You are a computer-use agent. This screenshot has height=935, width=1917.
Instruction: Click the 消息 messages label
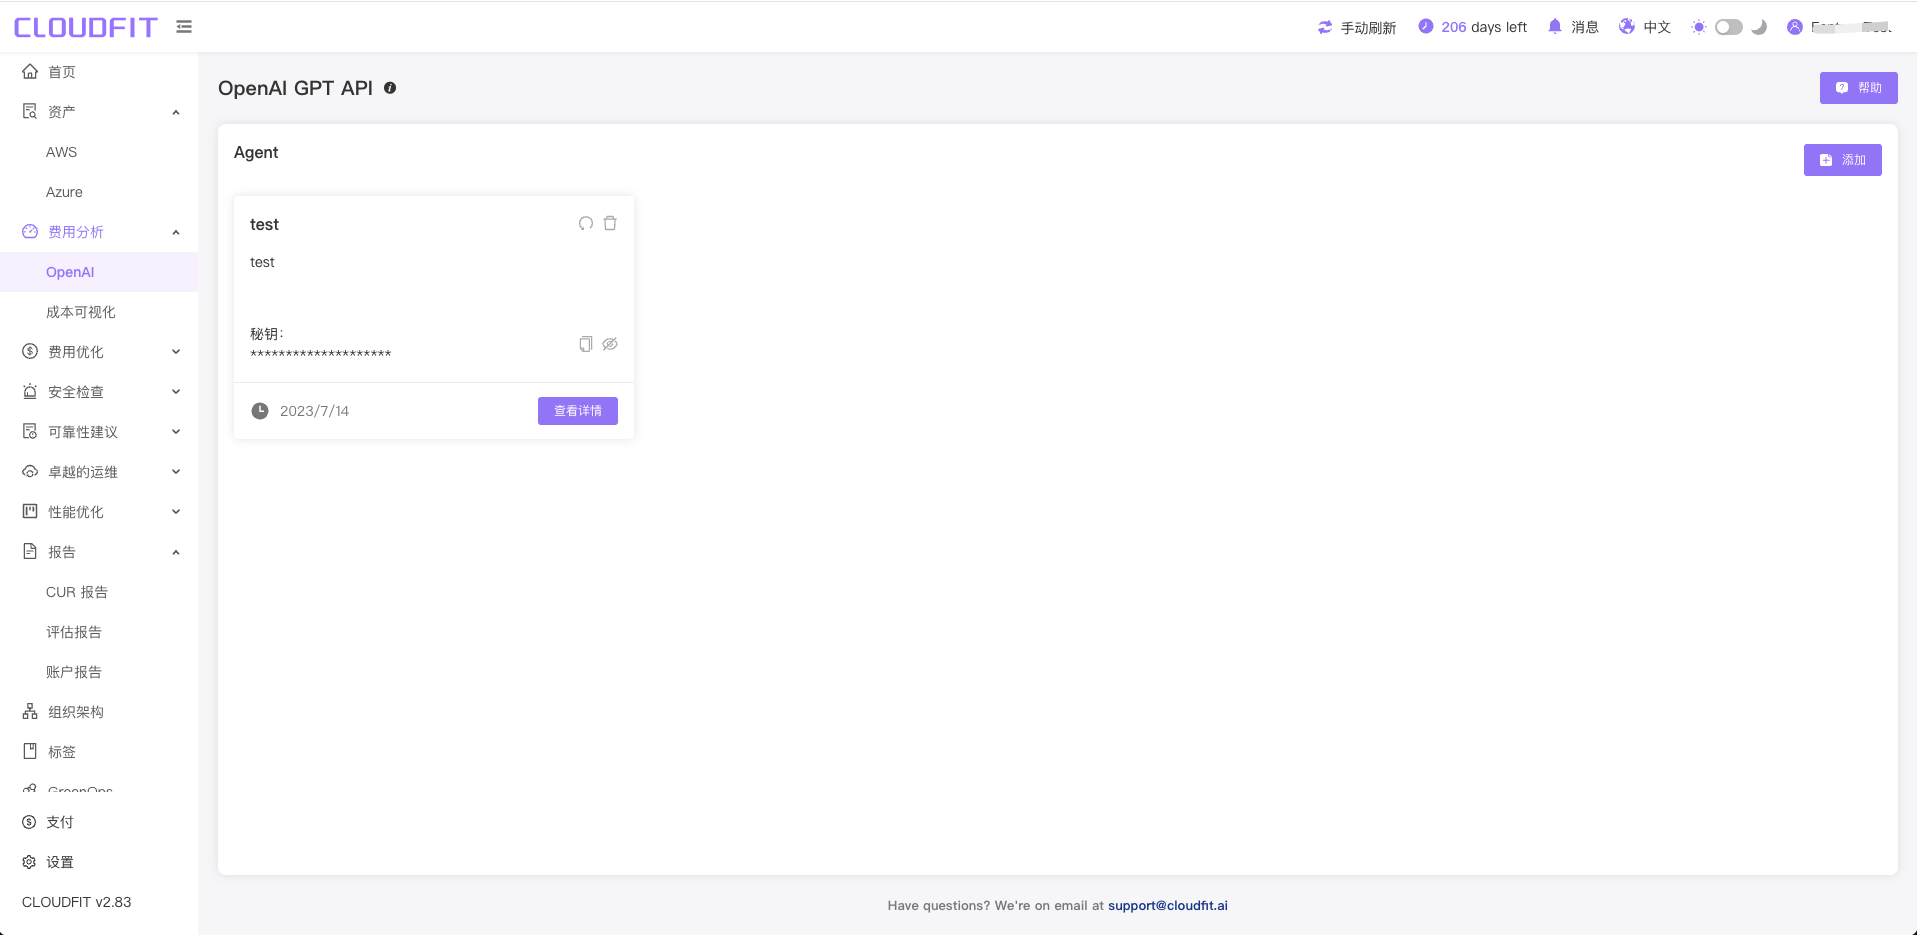(x=1585, y=27)
